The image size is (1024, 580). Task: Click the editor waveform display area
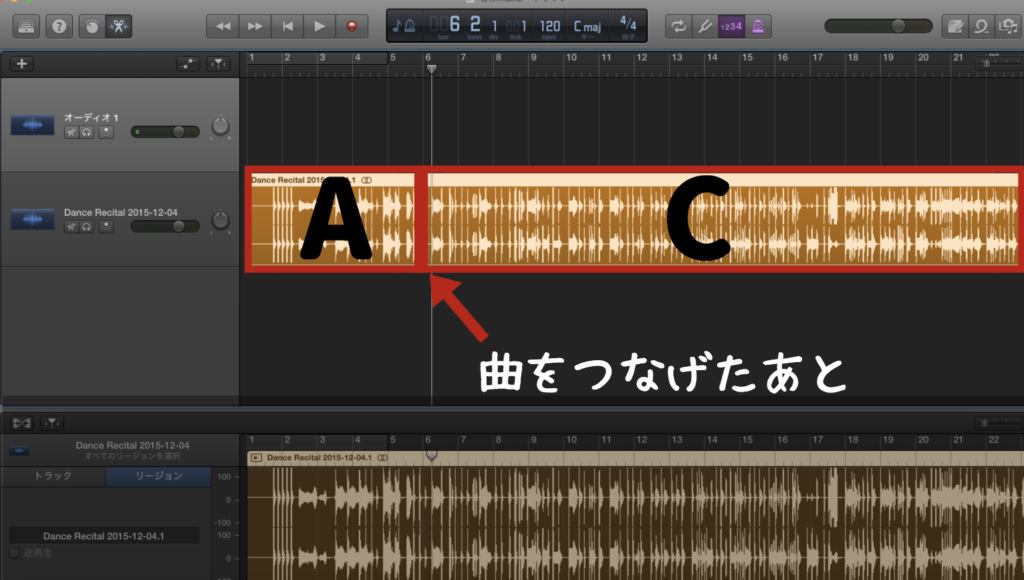(x=635, y=523)
